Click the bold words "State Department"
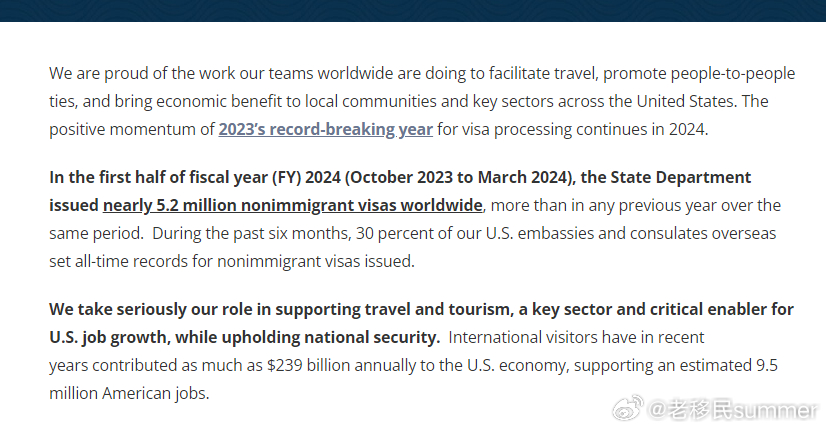Screen dimensions: 826x429 (x=681, y=178)
